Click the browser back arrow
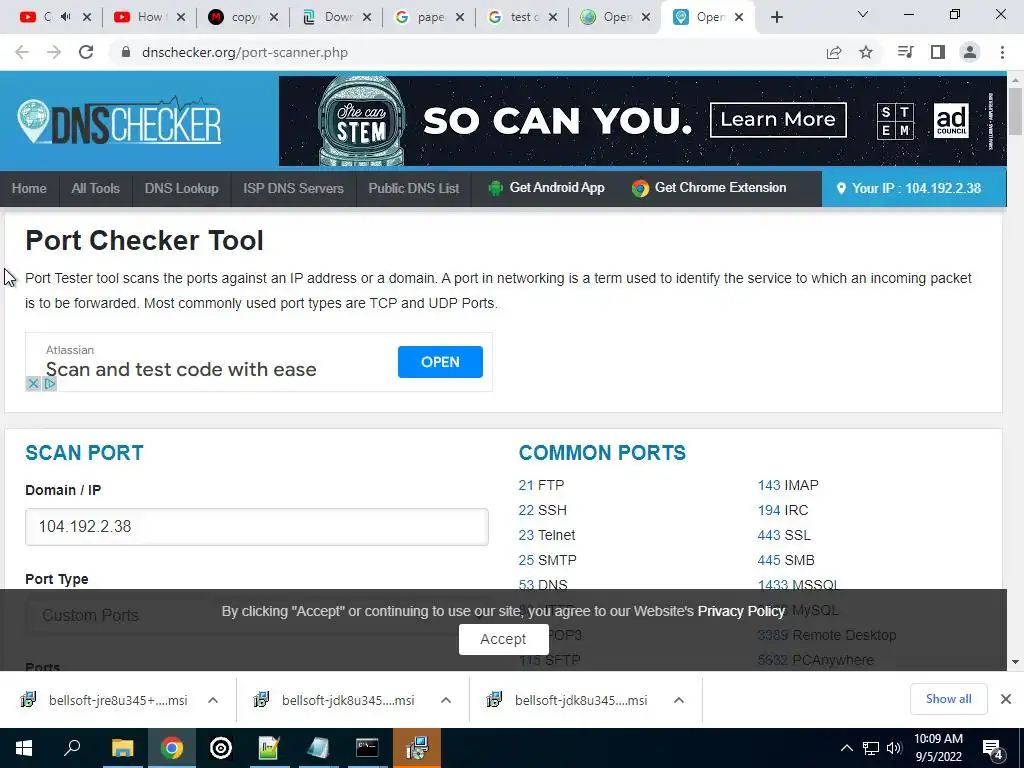 22,52
